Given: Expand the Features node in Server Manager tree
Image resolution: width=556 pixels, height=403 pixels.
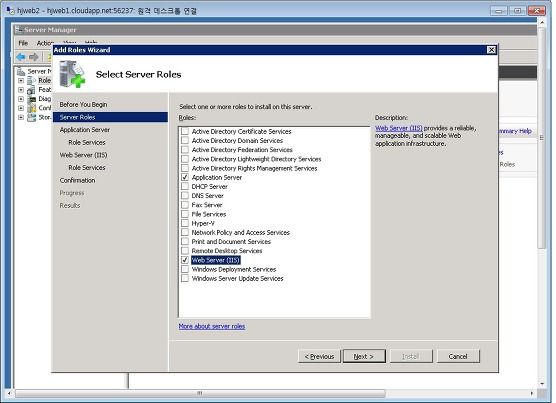Looking at the screenshot, I should click(21, 90).
